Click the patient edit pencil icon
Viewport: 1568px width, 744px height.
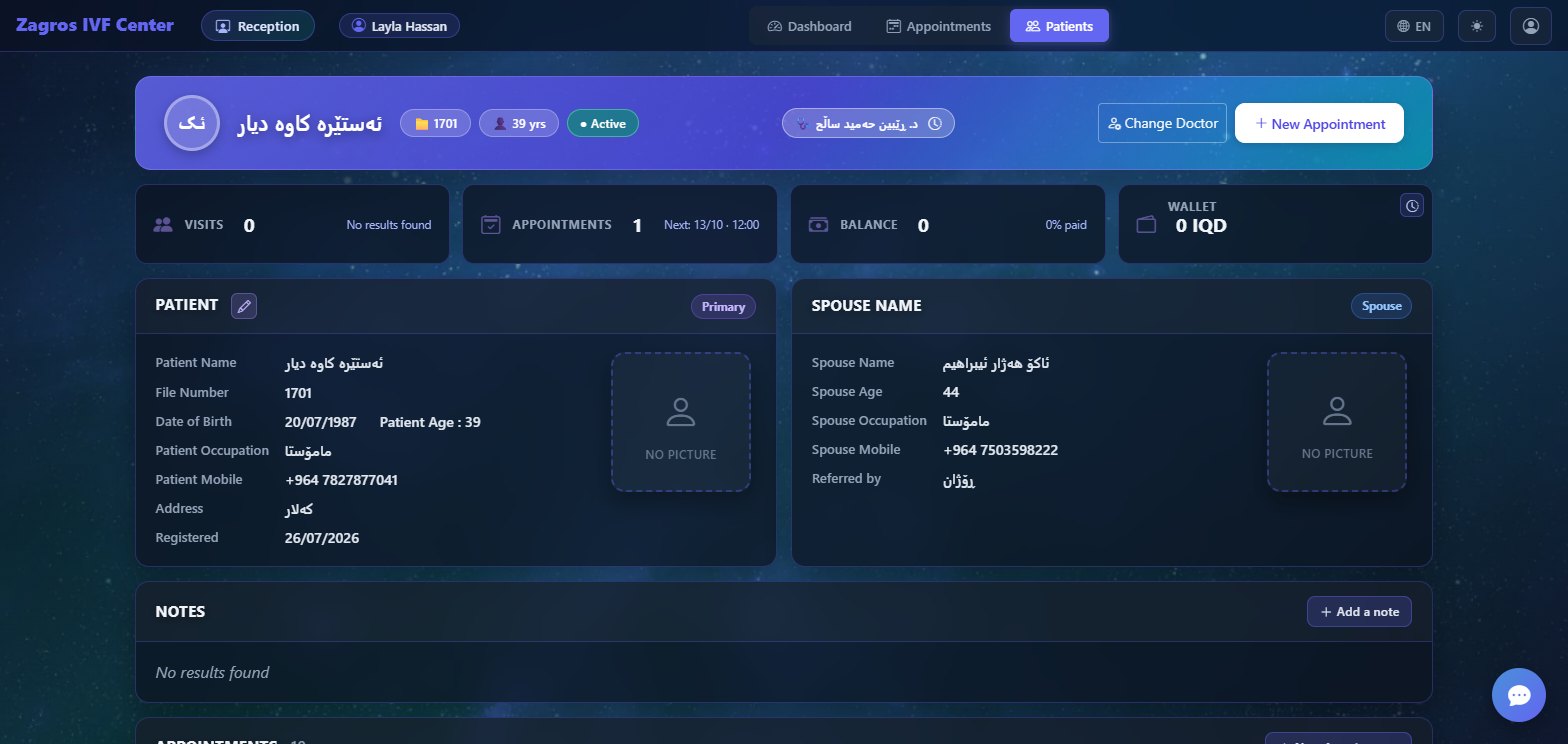pyautogui.click(x=244, y=306)
